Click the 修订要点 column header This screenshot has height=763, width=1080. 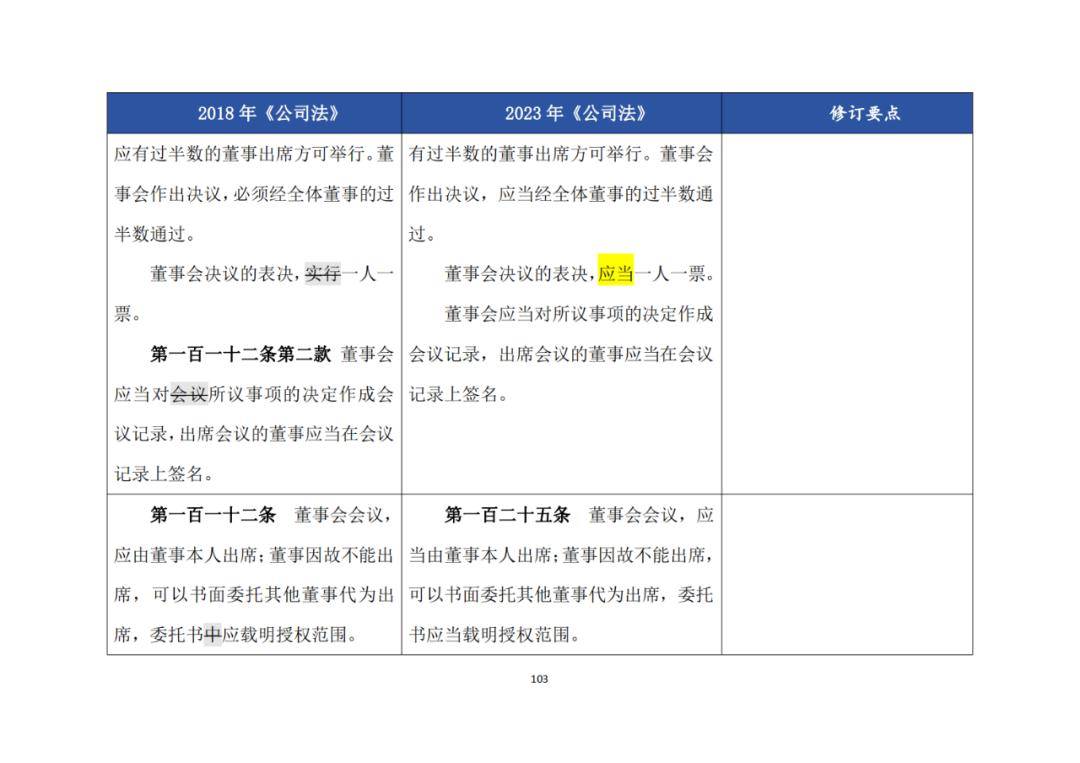coord(847,113)
